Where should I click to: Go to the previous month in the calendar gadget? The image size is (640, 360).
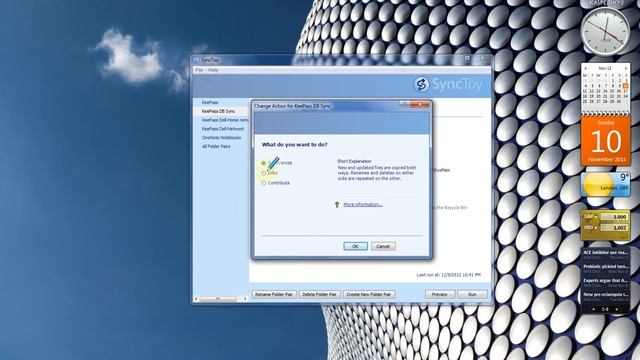tap(585, 68)
